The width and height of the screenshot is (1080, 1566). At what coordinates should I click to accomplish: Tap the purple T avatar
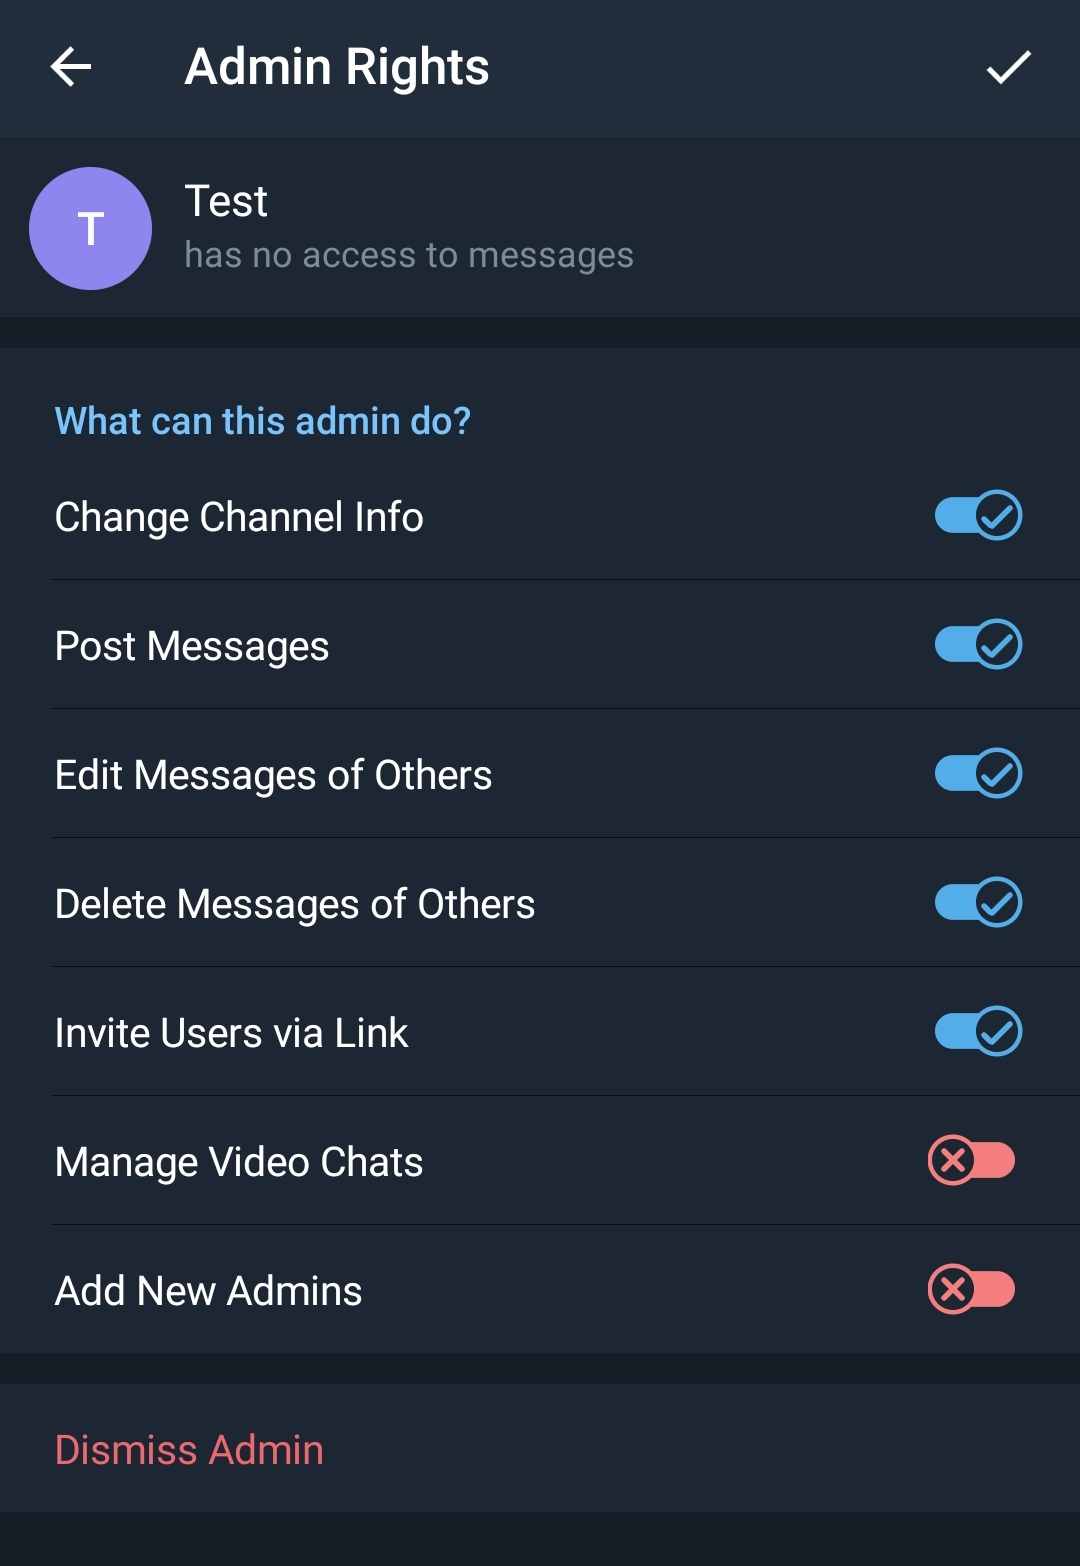[x=91, y=229]
